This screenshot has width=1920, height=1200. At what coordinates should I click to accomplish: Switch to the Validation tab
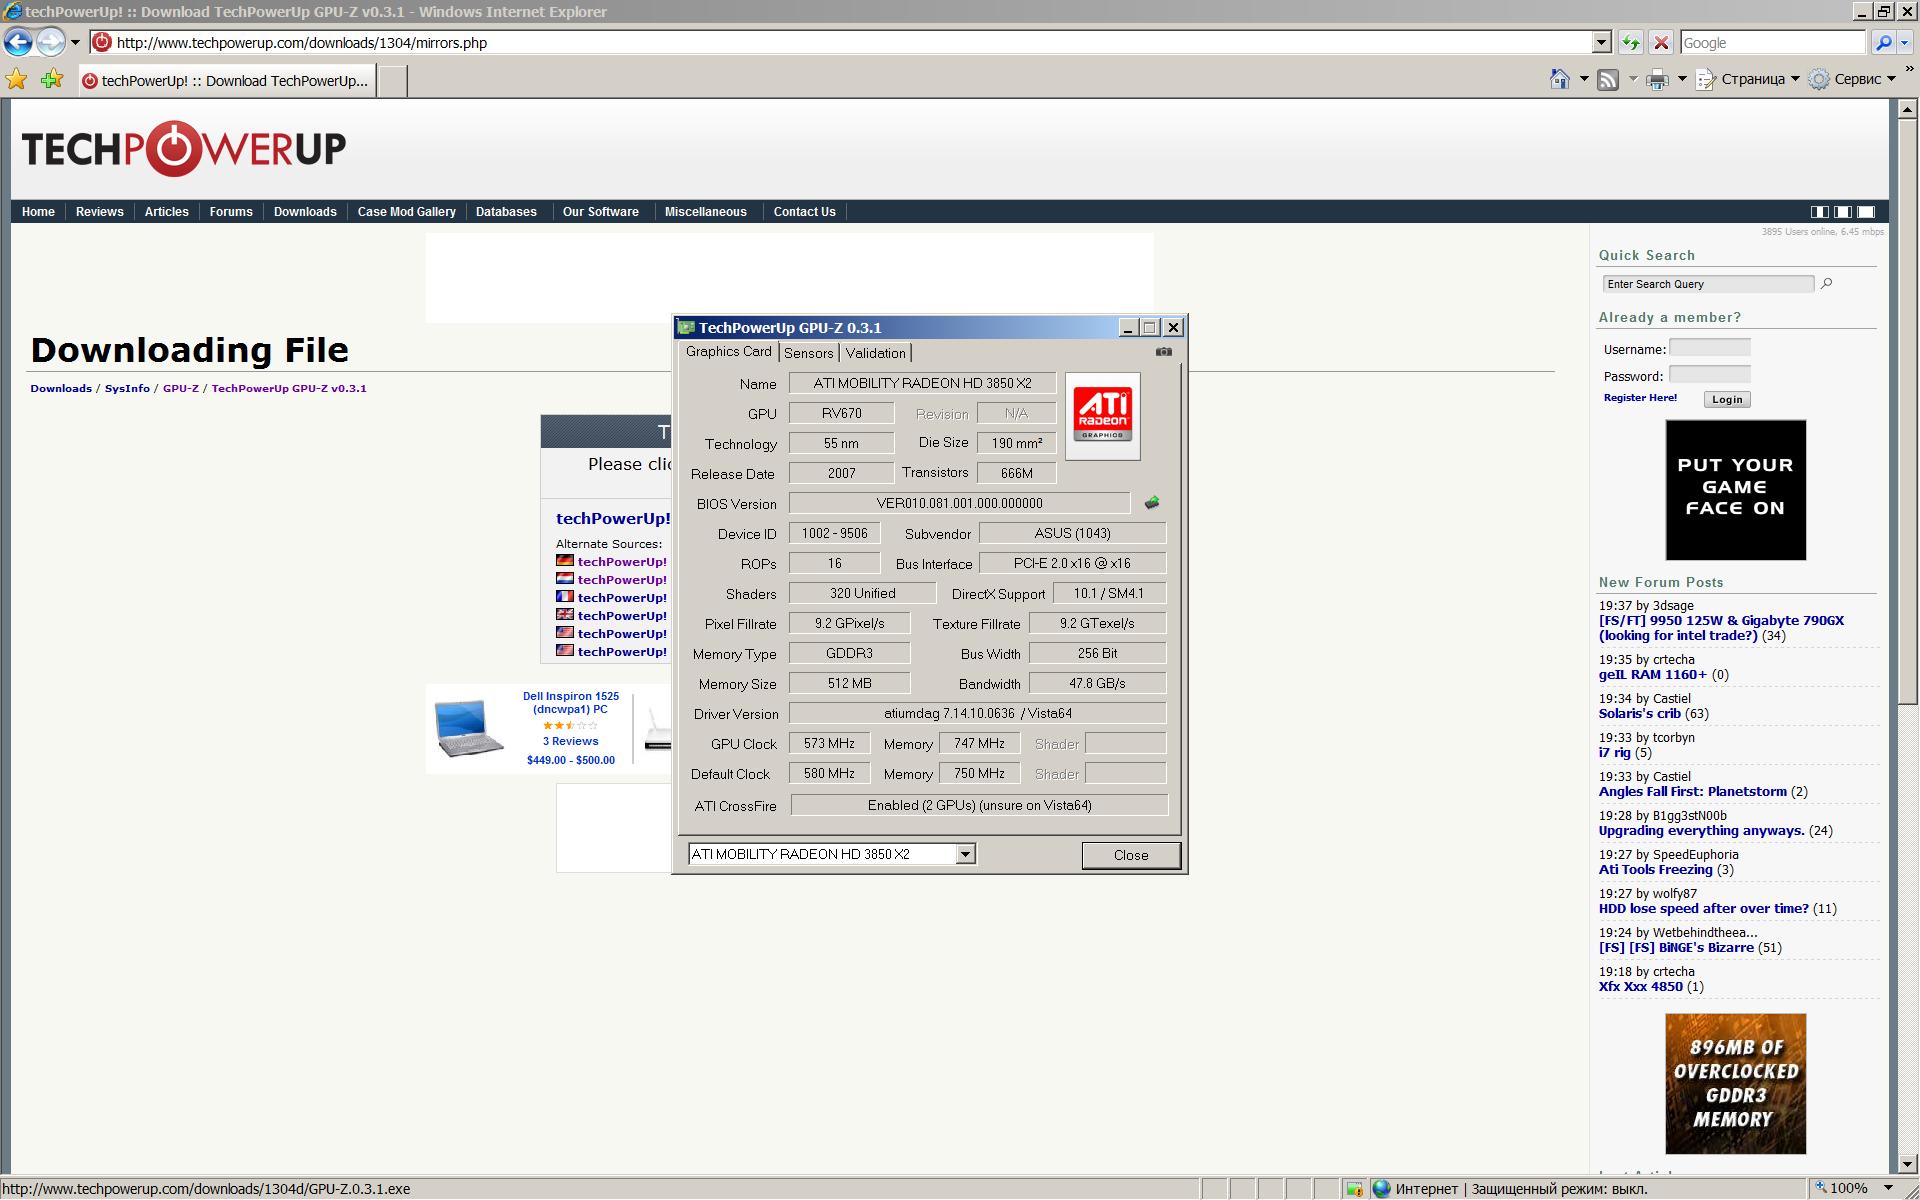click(x=875, y=353)
